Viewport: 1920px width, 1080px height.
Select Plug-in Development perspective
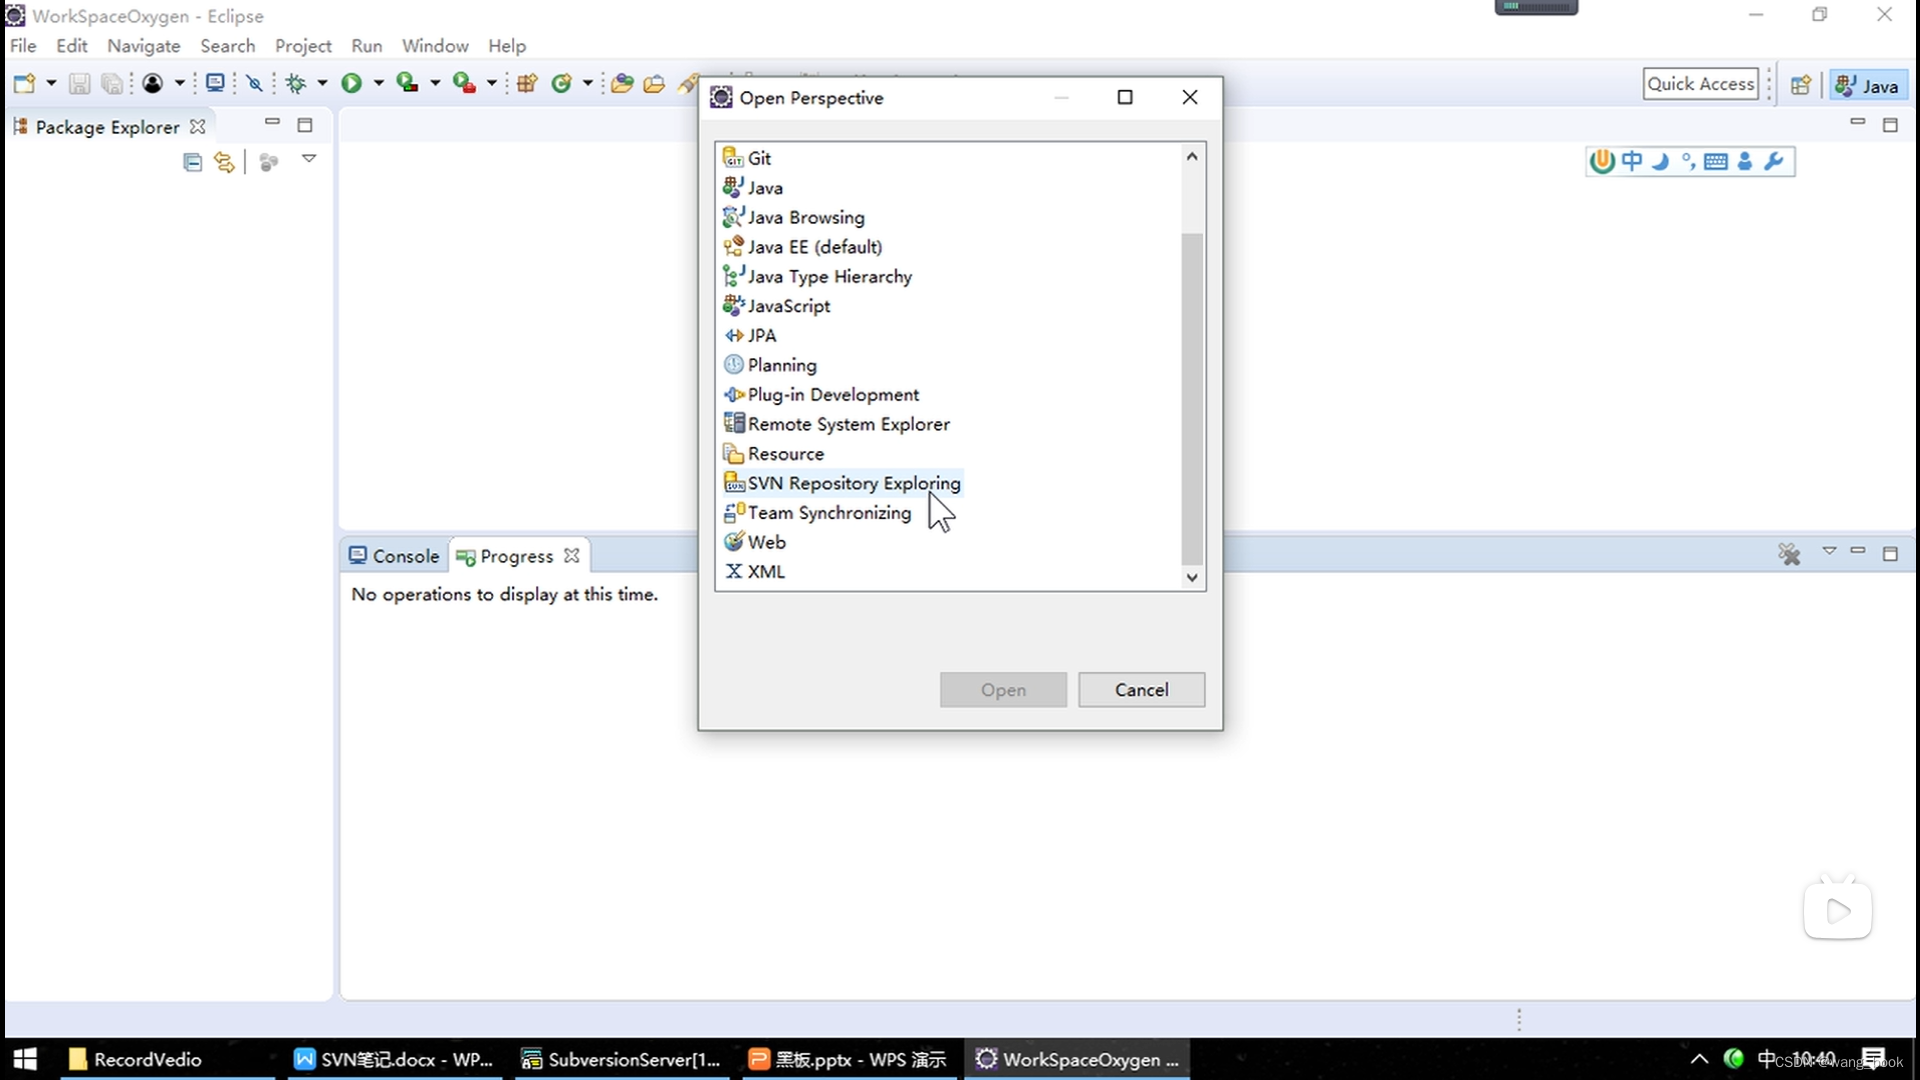(x=821, y=394)
